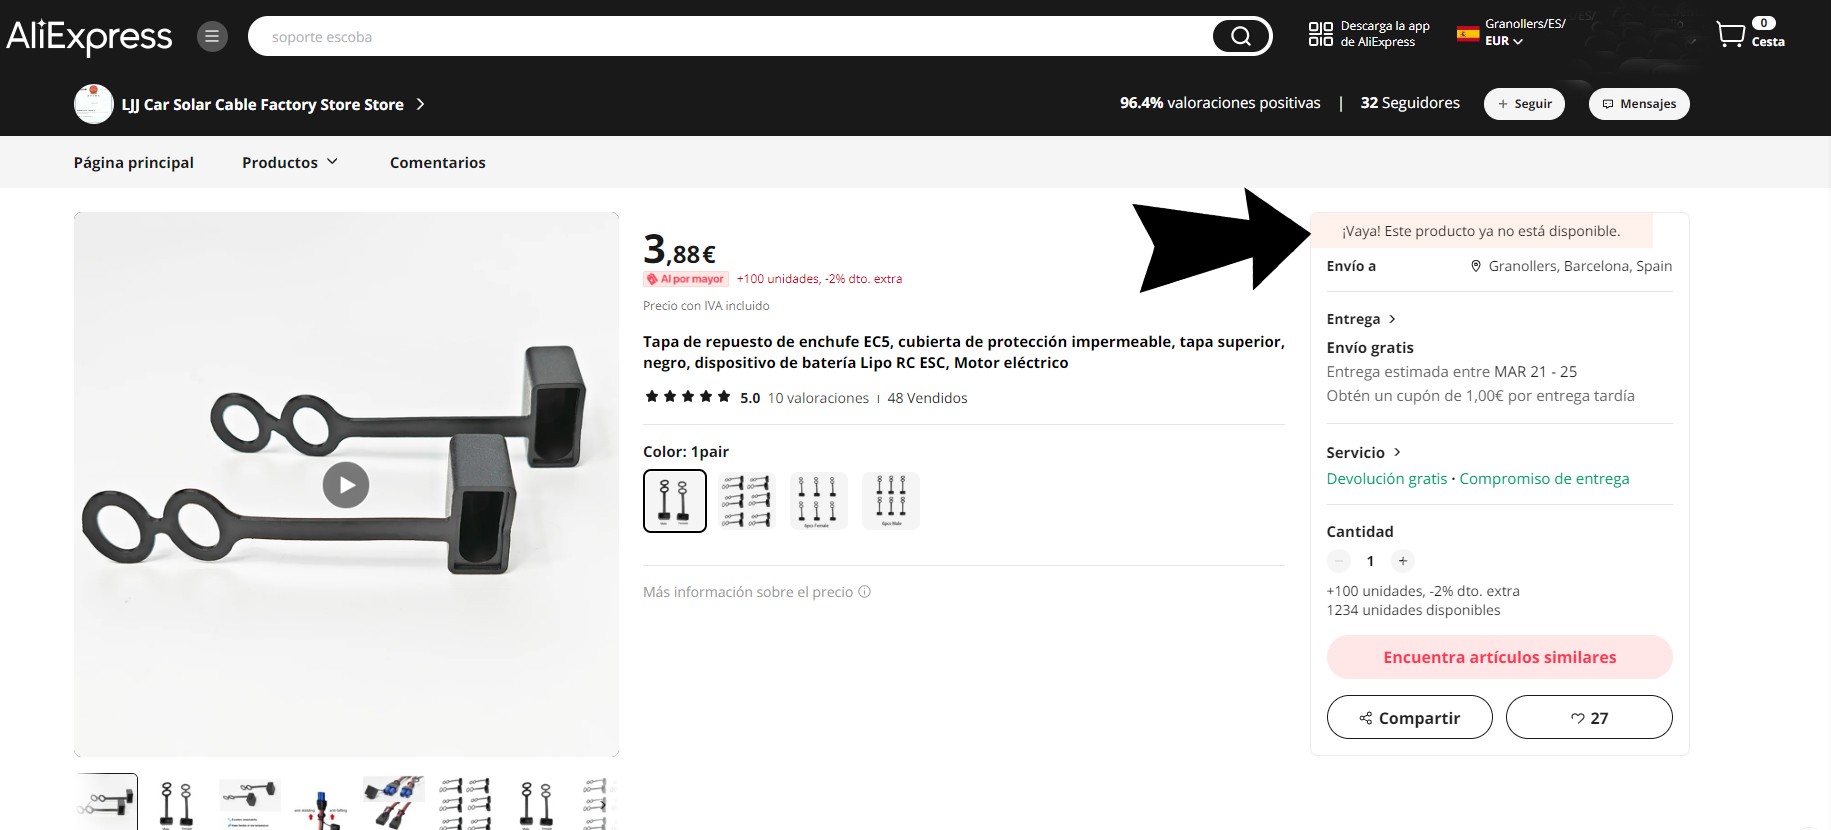This screenshot has height=830, width=1831.
Task: Click the search magnifier button
Action: pyautogui.click(x=1240, y=36)
